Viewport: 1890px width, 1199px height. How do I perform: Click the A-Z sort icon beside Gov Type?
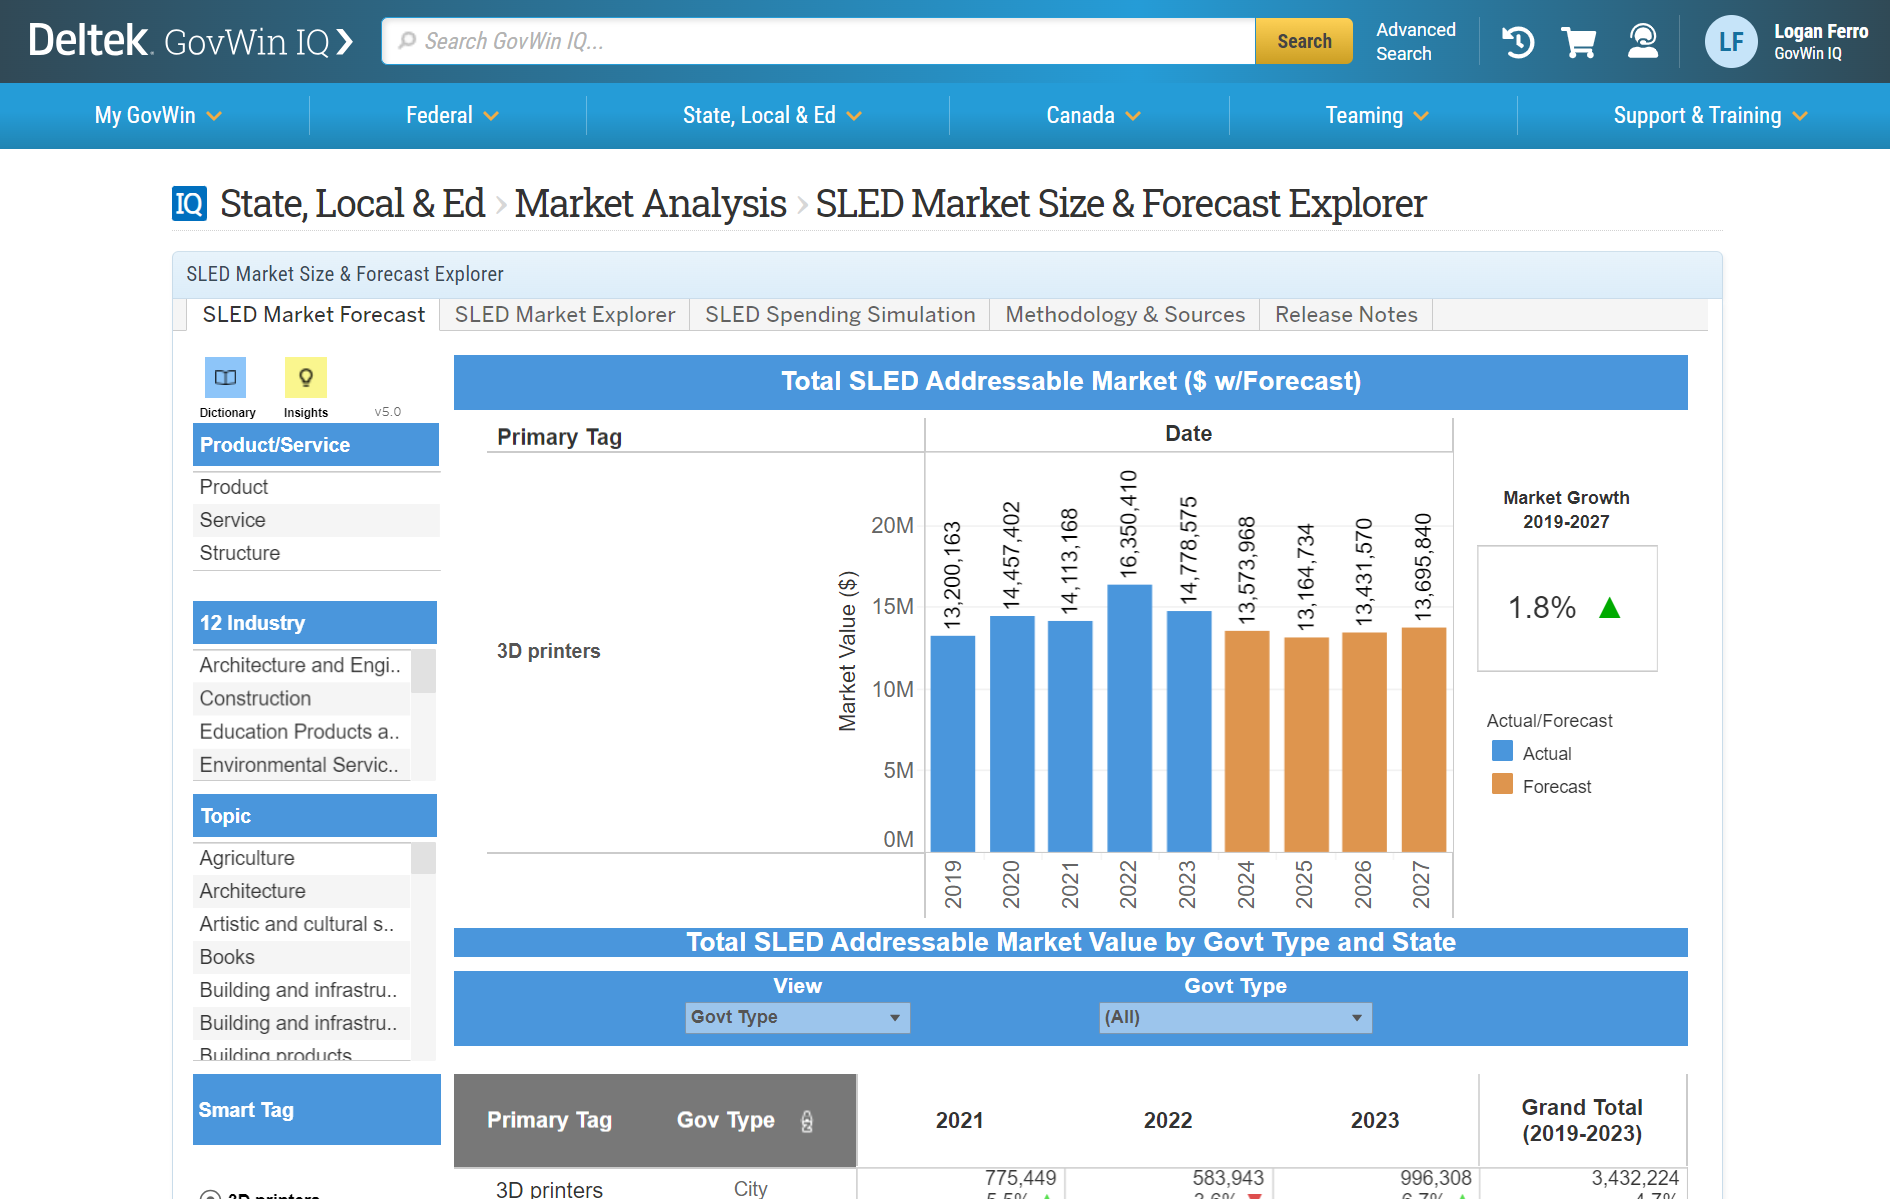point(807,1122)
